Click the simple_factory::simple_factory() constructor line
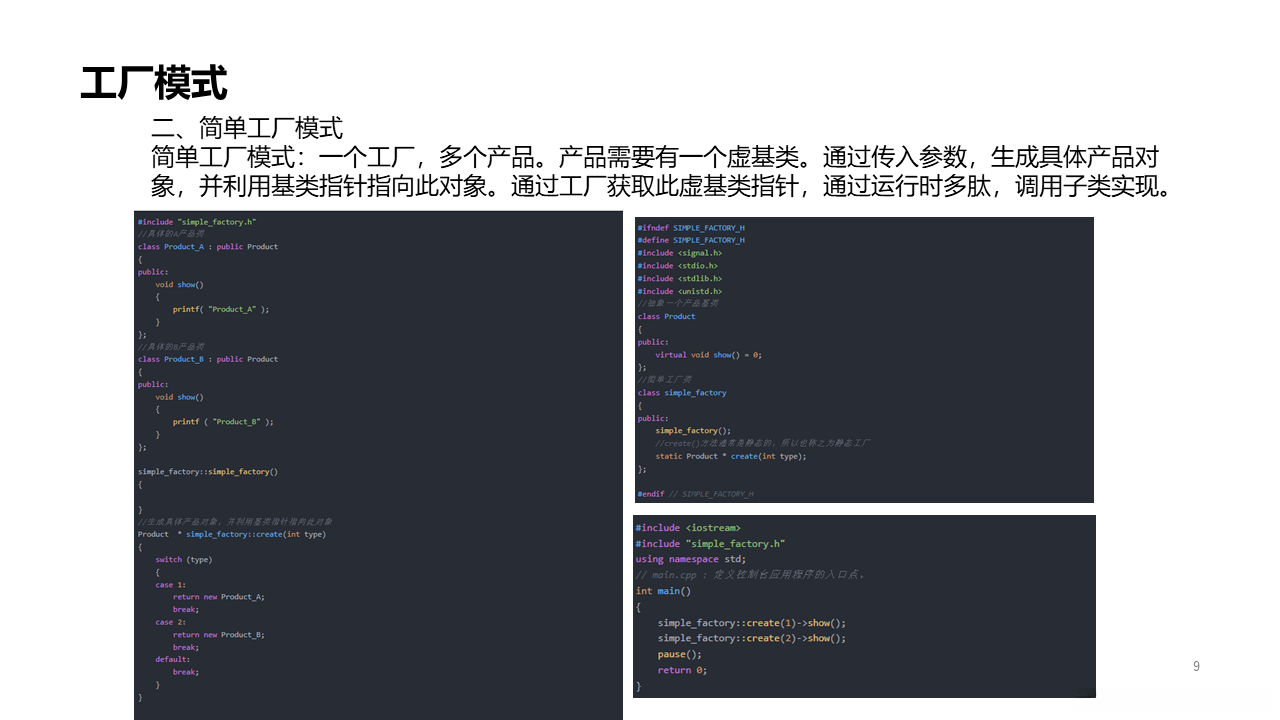The width and height of the screenshot is (1280, 720). point(208,471)
